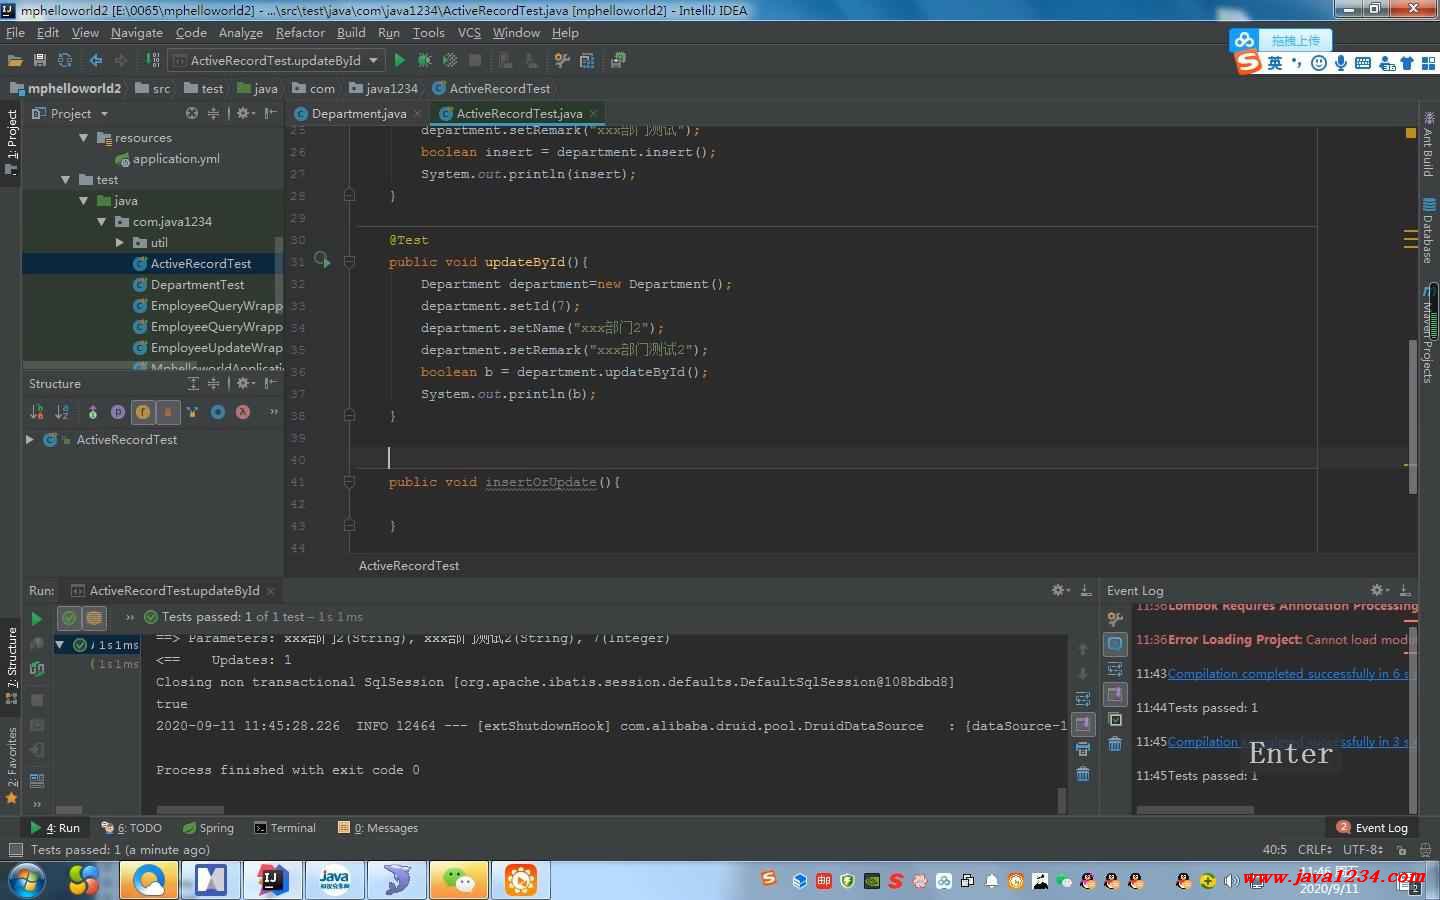
Task: Collapse the test folder in Project tree
Action: click(x=66, y=180)
